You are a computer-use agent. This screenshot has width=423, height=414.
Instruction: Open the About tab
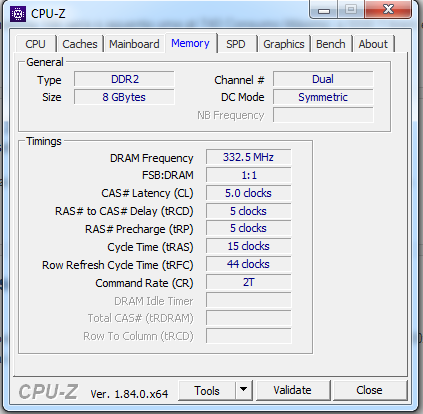pyautogui.click(x=373, y=44)
